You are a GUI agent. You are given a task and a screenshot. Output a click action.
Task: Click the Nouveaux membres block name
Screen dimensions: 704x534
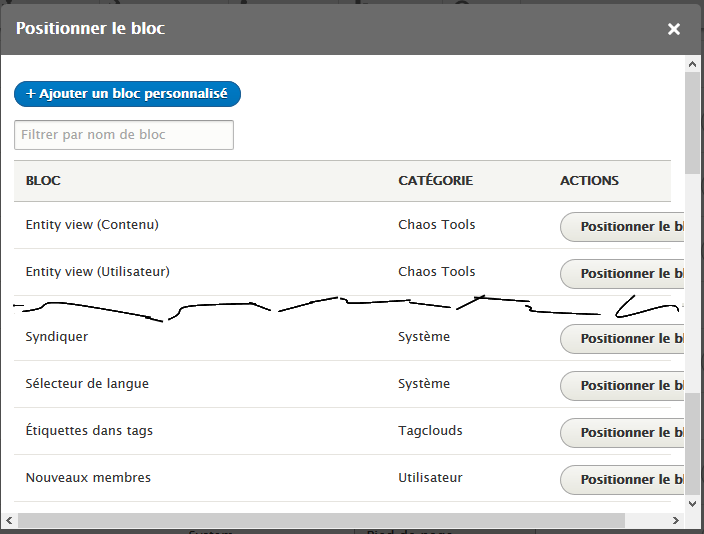(88, 478)
